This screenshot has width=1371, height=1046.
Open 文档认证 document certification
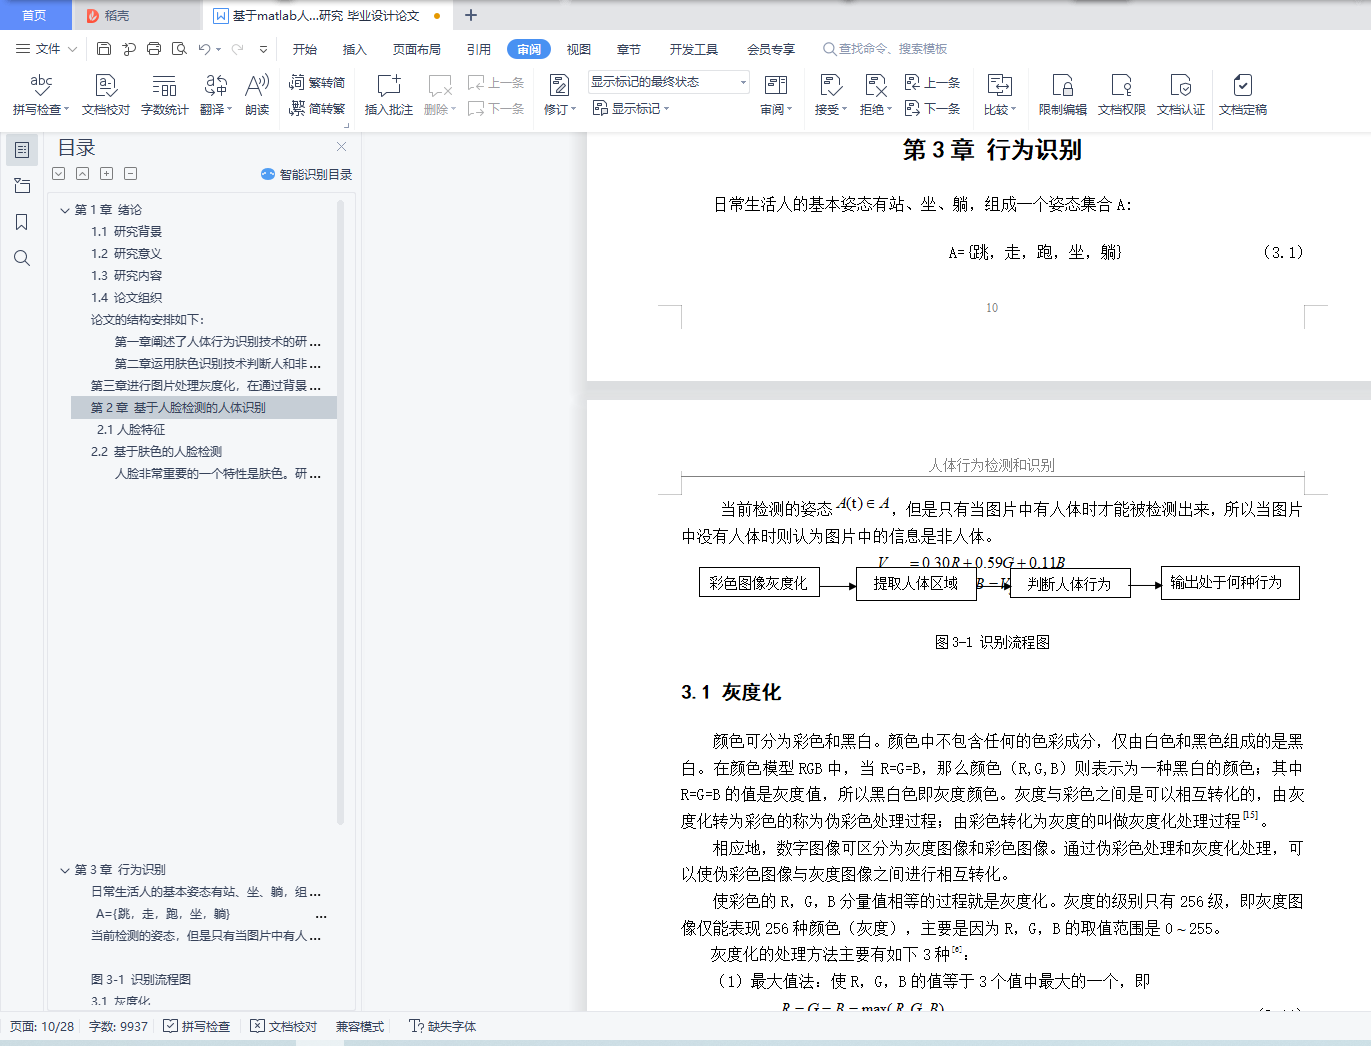coord(1181,95)
